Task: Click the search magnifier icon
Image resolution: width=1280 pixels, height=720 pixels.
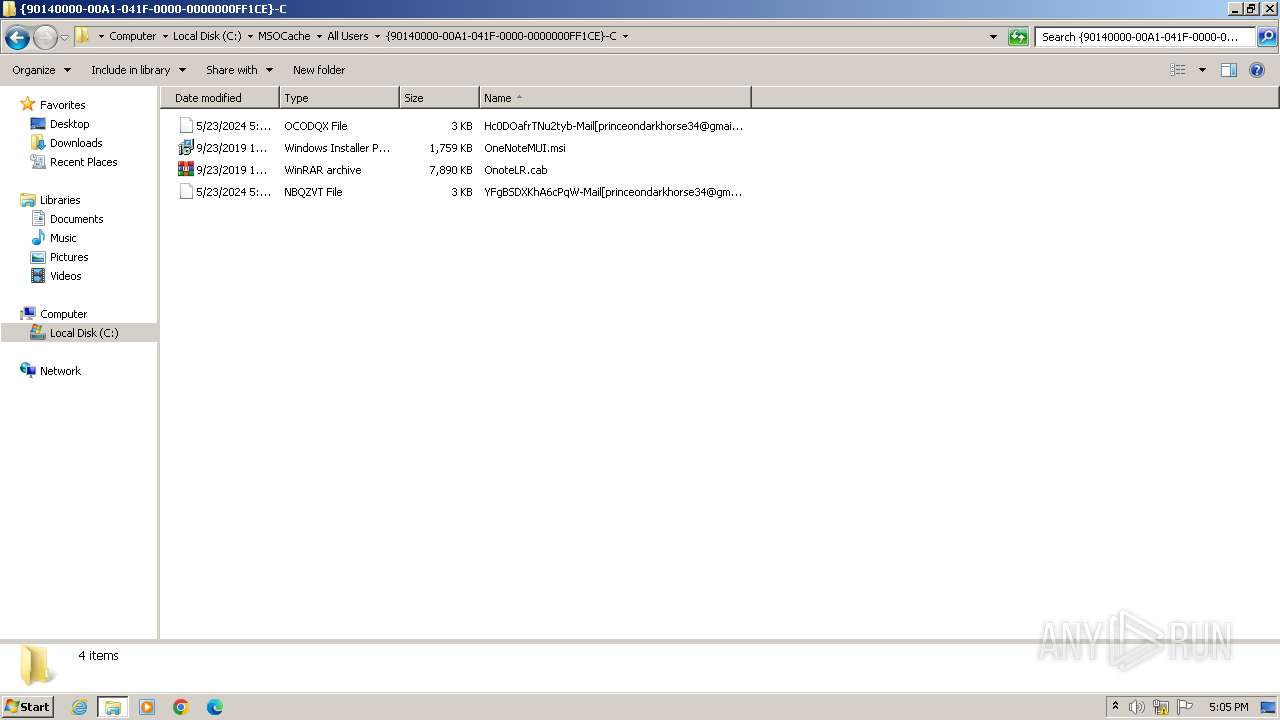Action: (1266, 37)
